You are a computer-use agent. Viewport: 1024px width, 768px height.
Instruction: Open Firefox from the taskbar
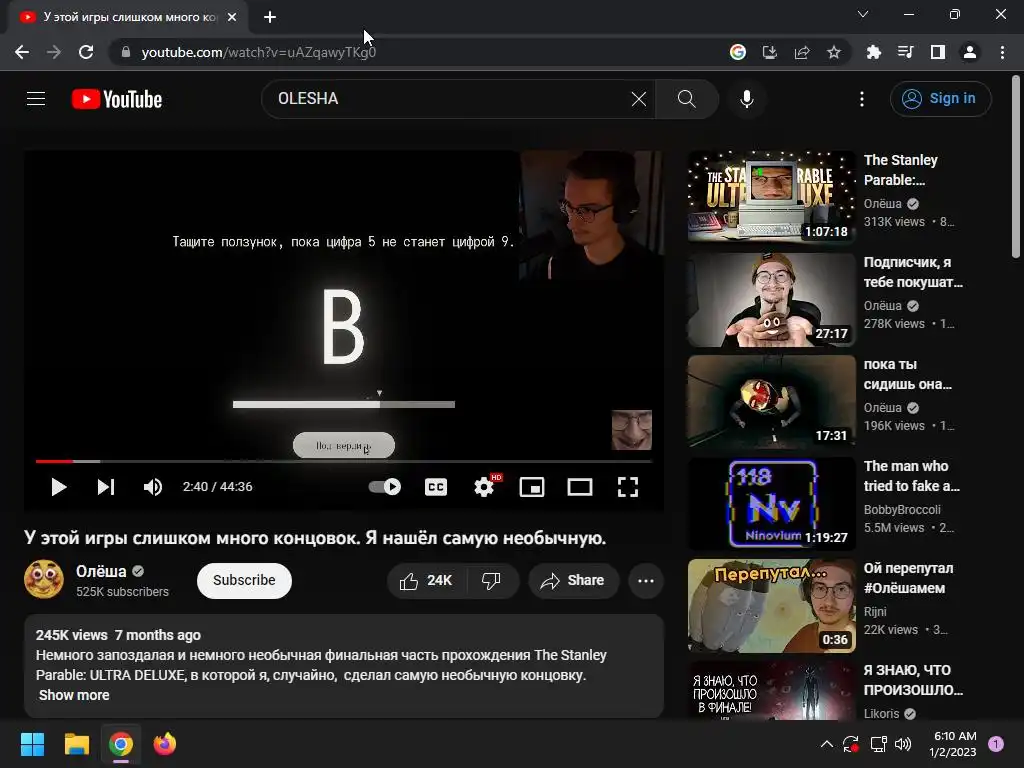point(165,744)
